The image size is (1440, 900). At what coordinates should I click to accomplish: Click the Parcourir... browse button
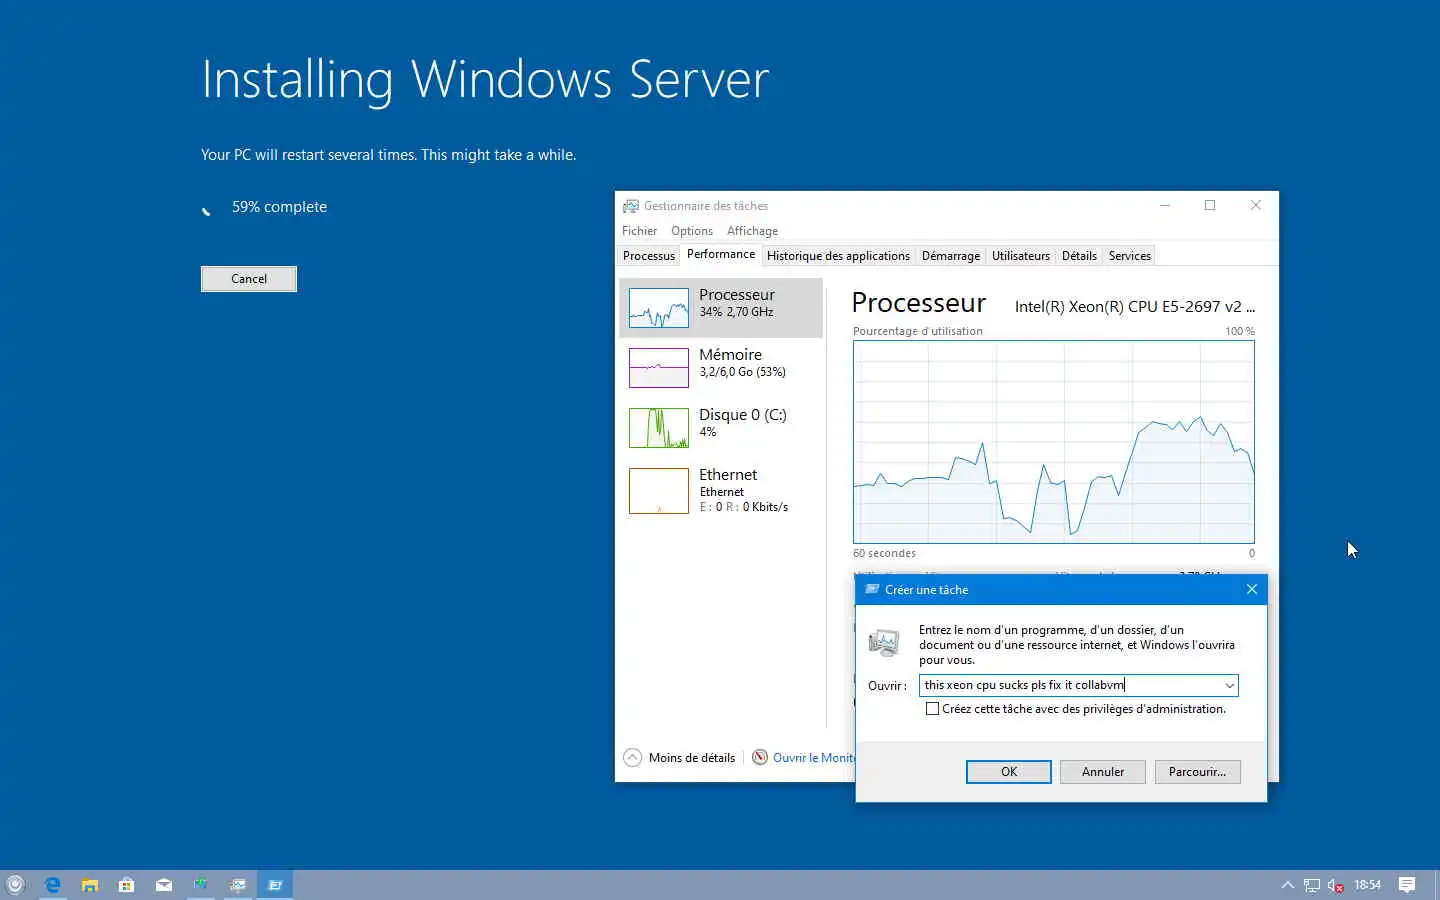(x=1197, y=772)
